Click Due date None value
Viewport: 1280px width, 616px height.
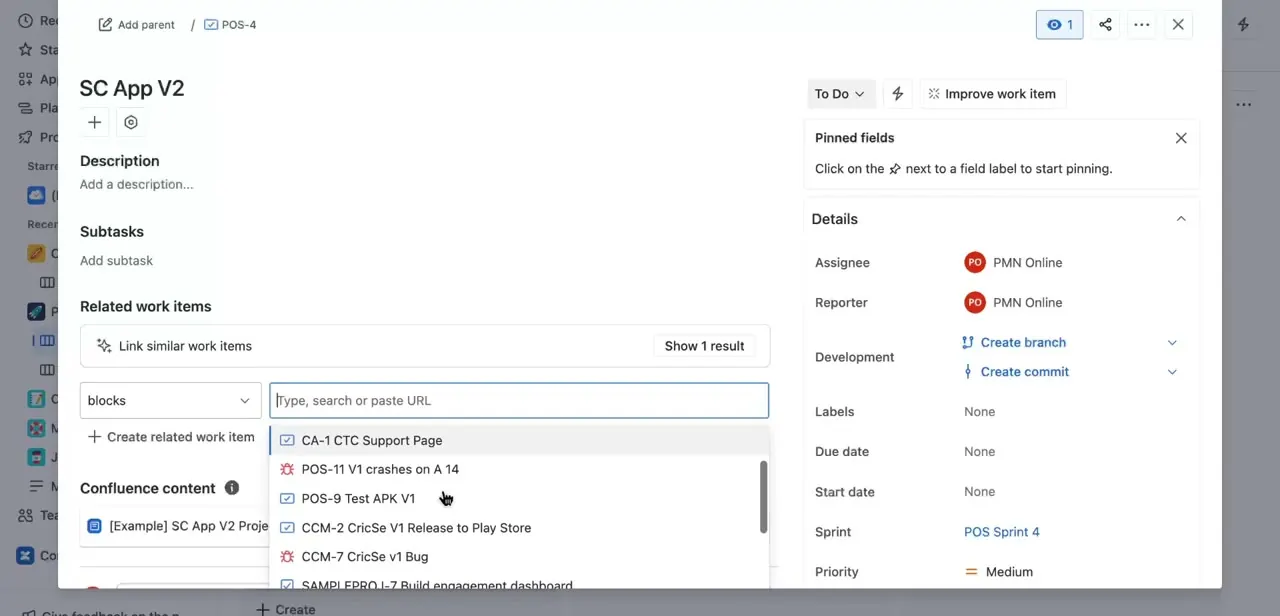(x=979, y=451)
